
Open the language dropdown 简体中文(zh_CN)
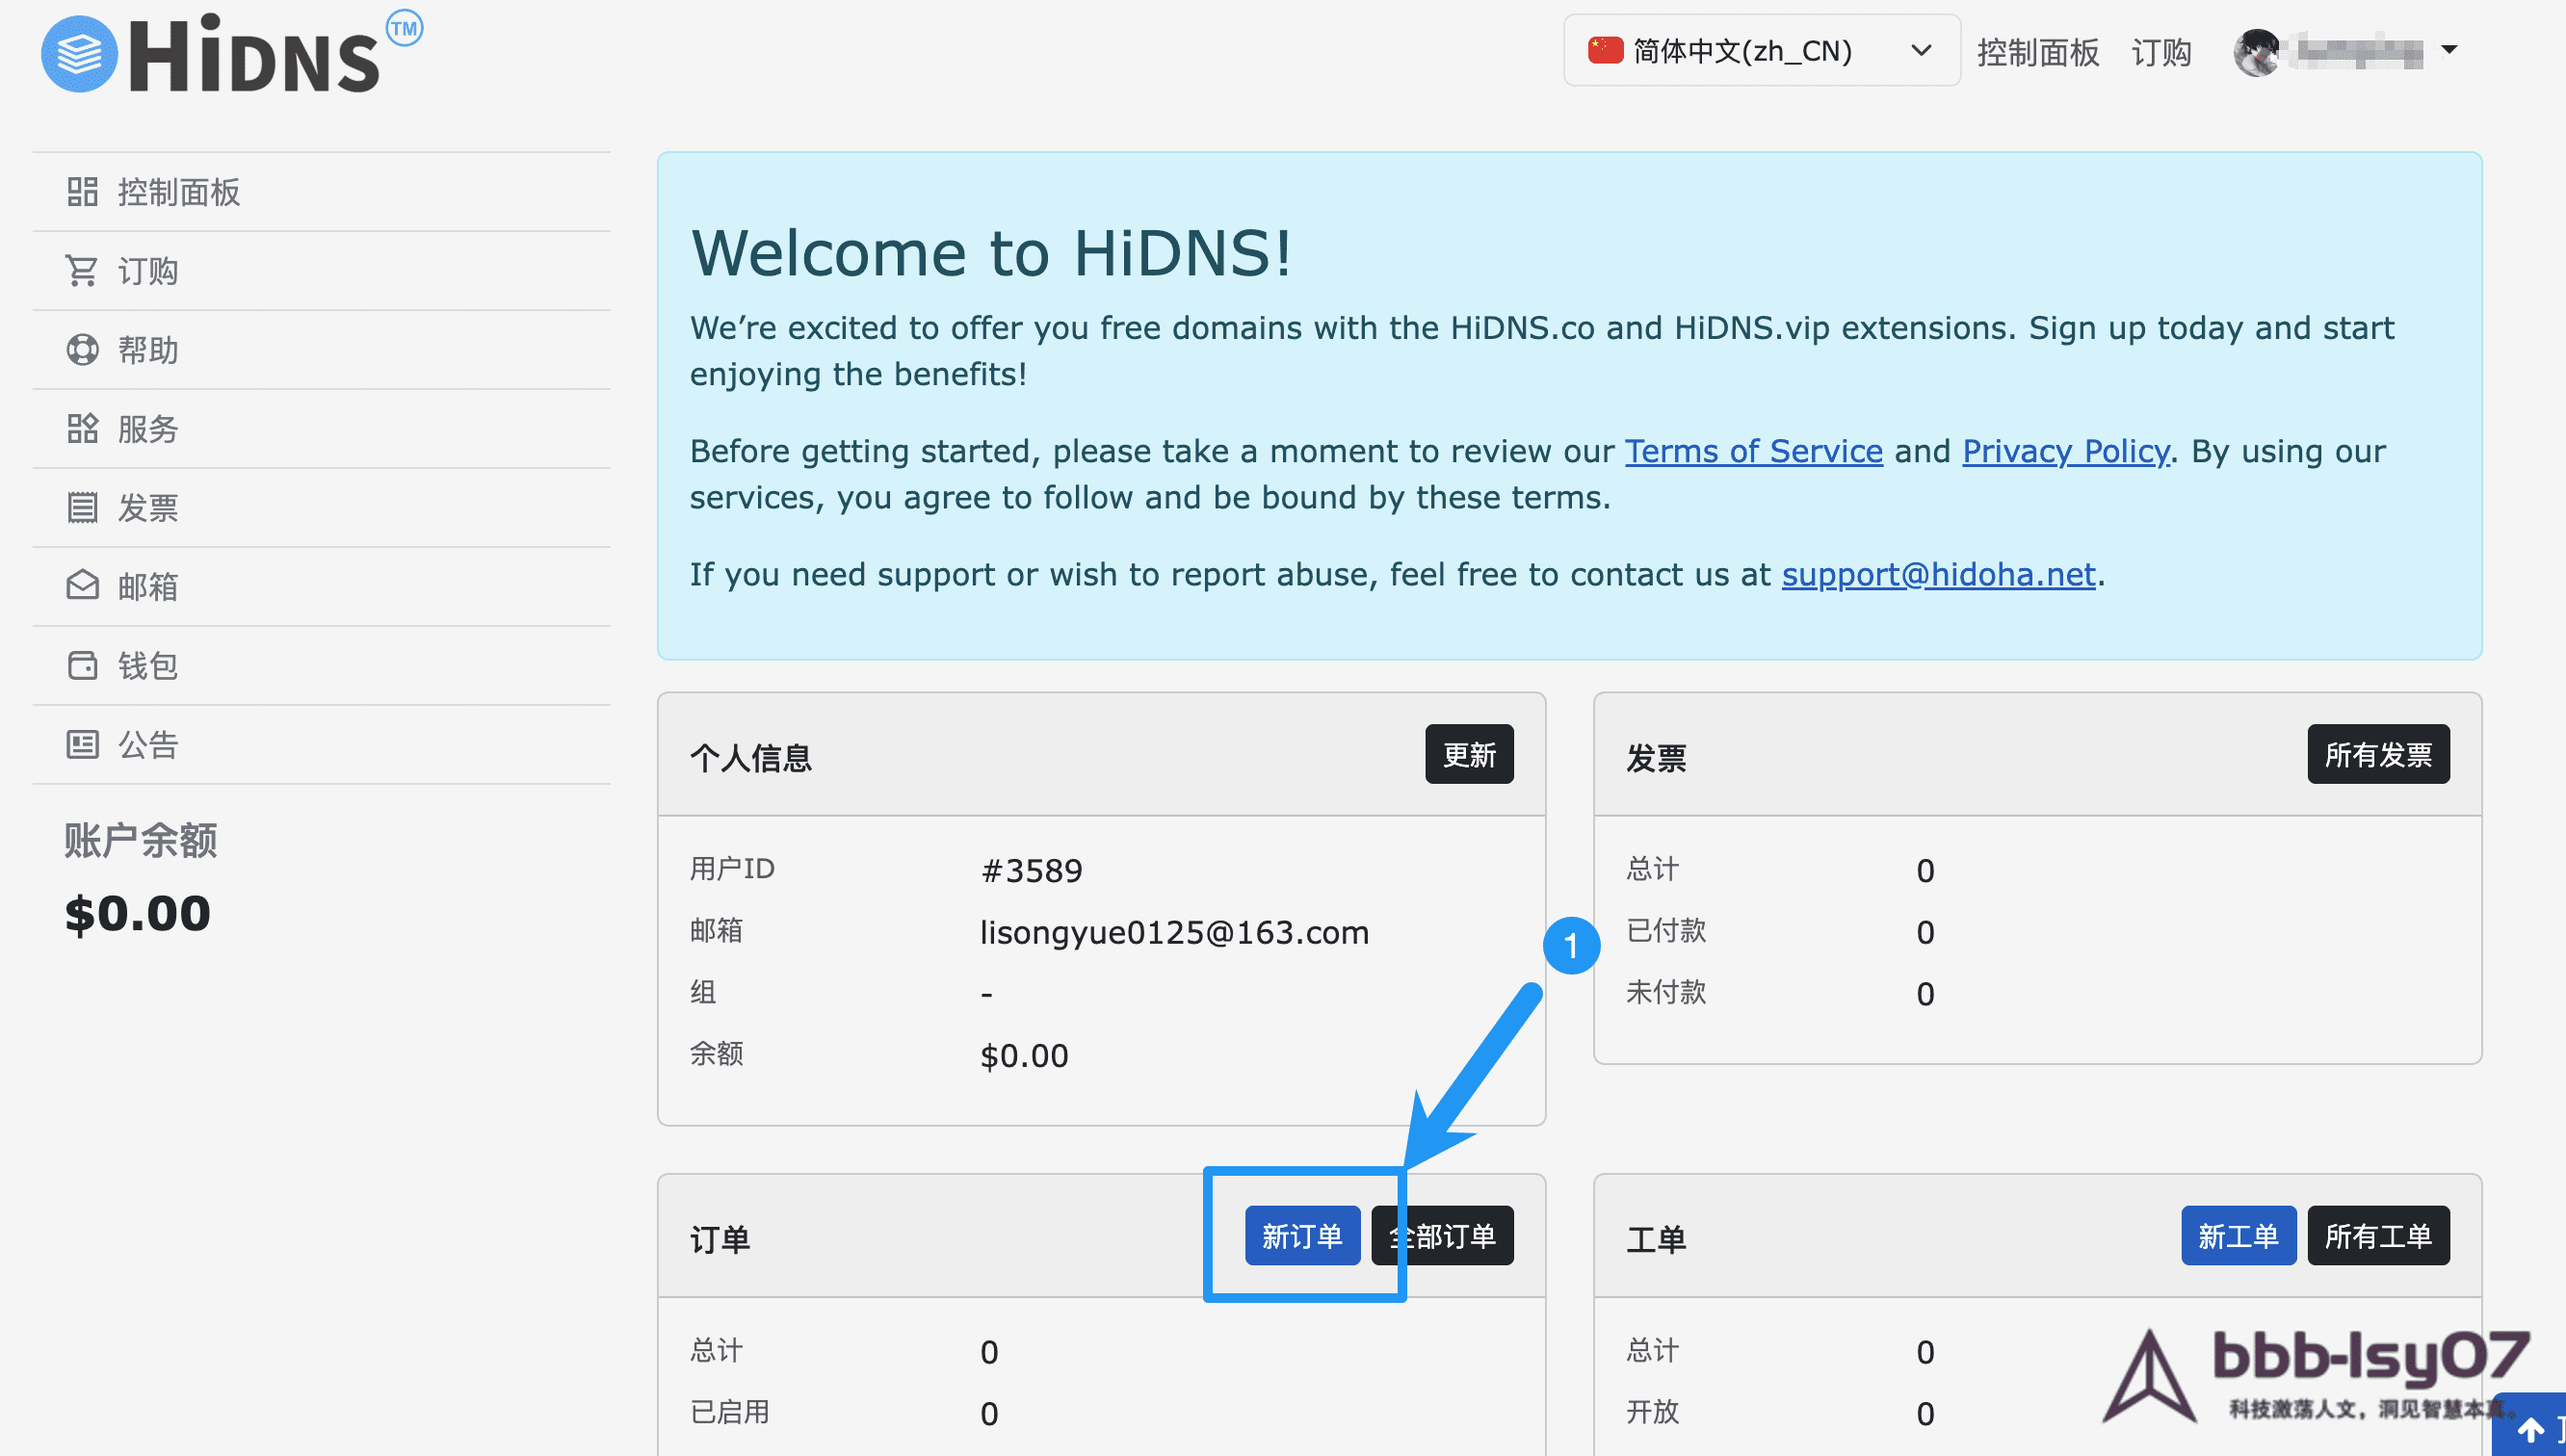point(1760,50)
